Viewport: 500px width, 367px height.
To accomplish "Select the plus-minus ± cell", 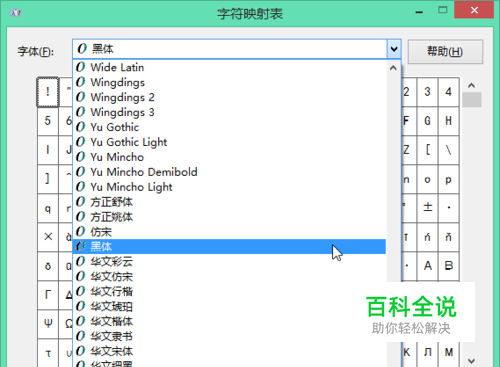I will tap(428, 208).
